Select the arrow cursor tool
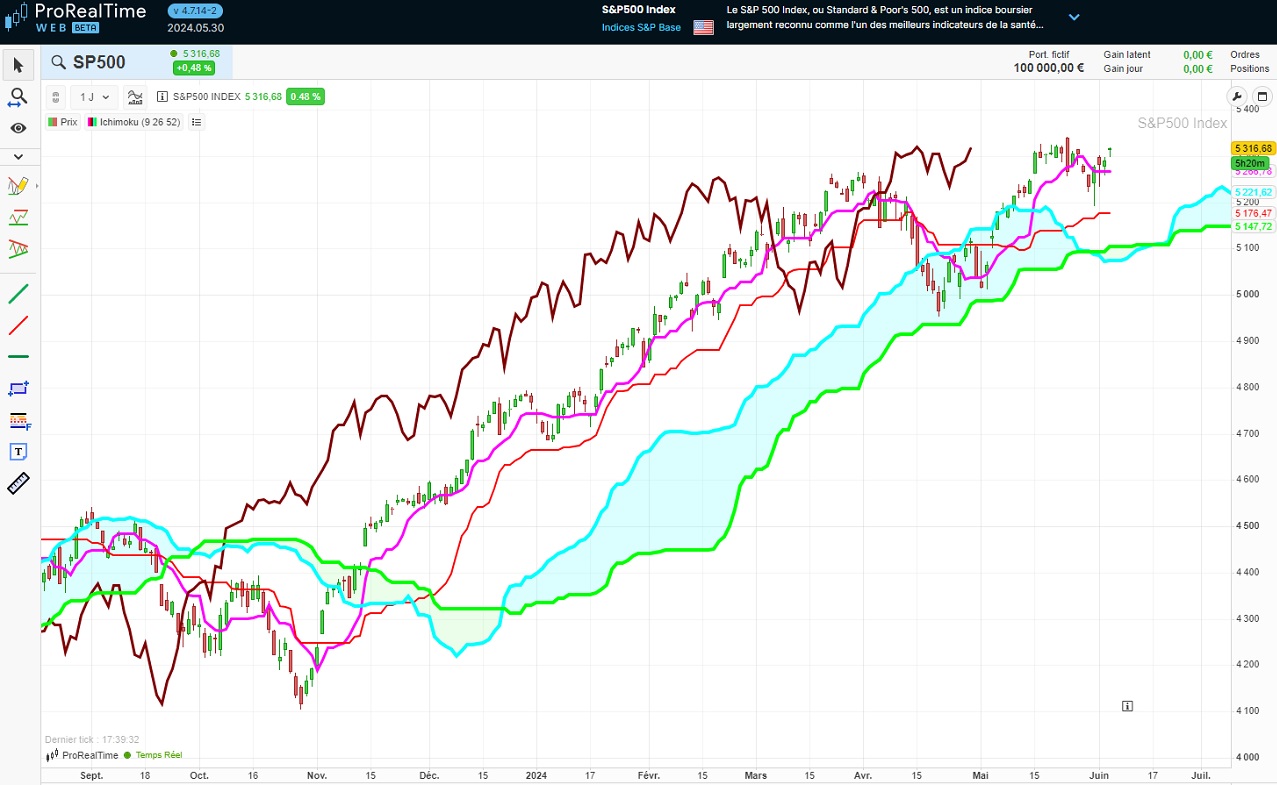Screen dimensions: 1277x785 tap(18, 66)
